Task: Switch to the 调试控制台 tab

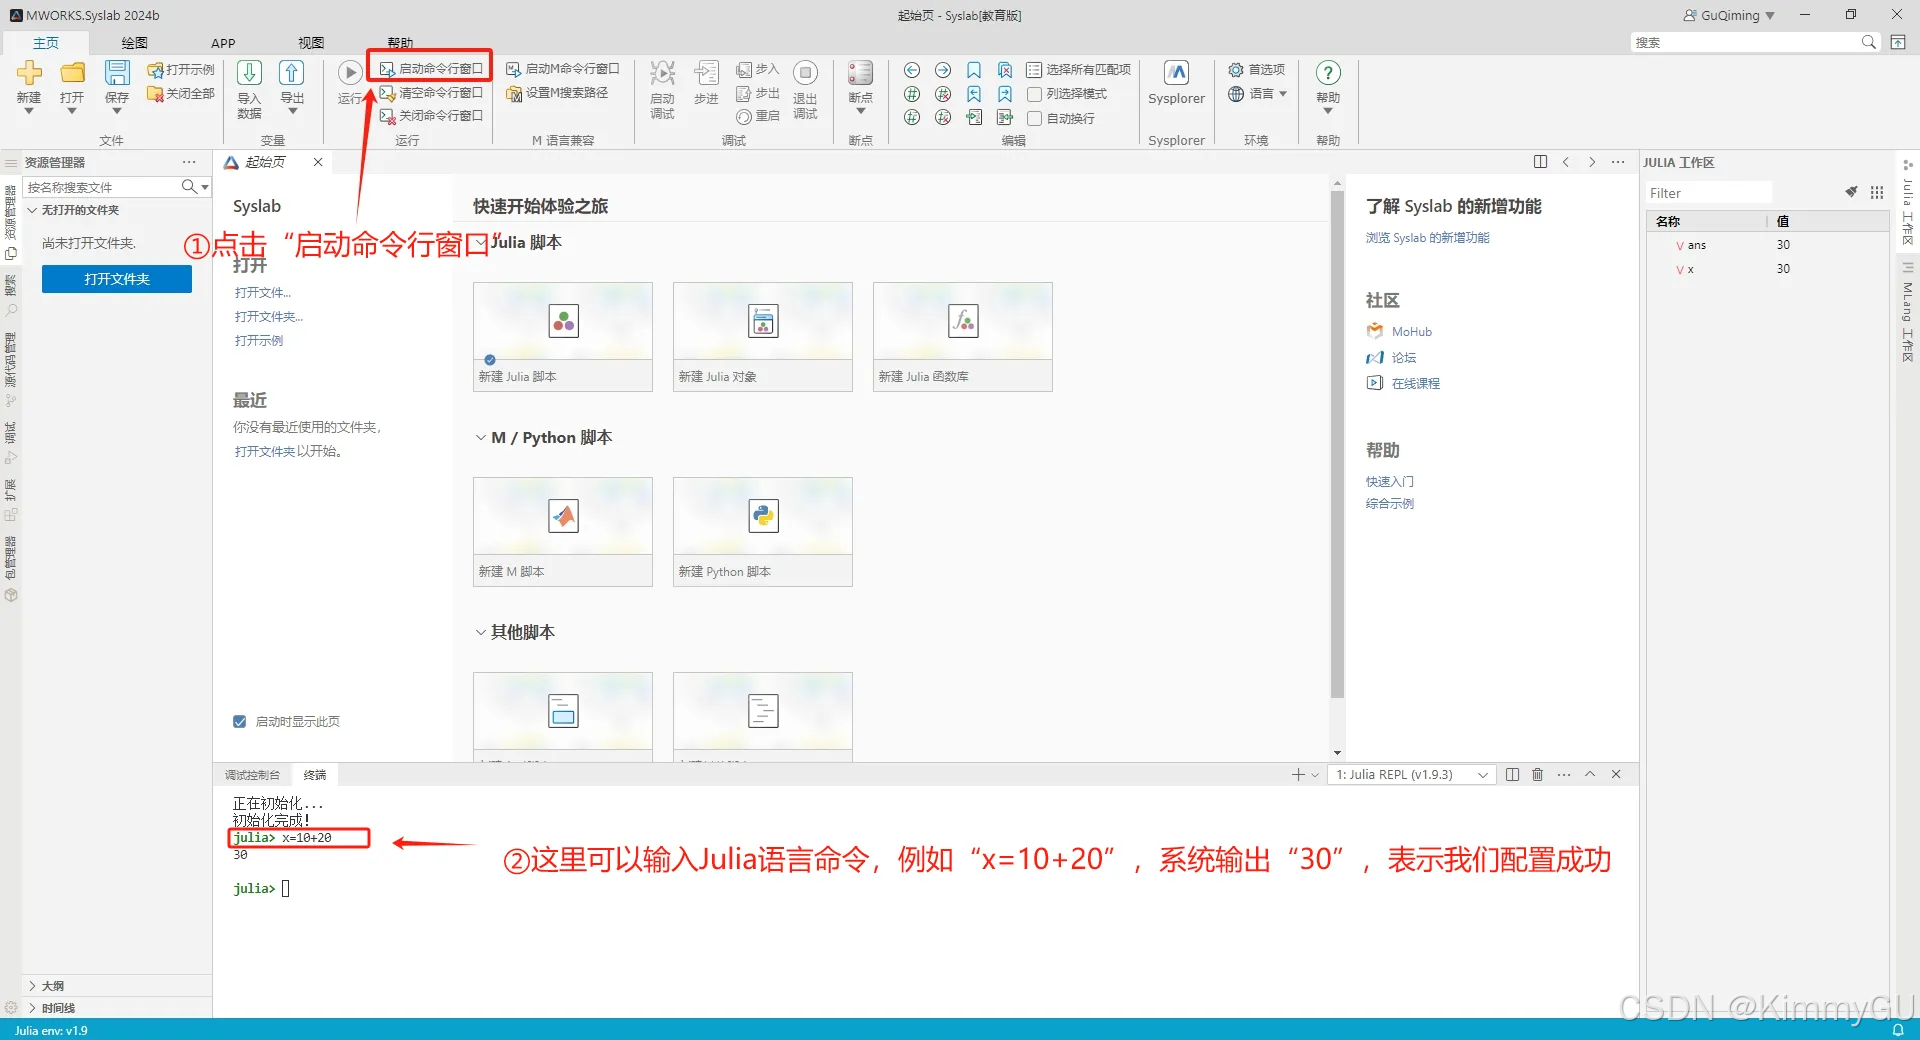Action: (252, 775)
